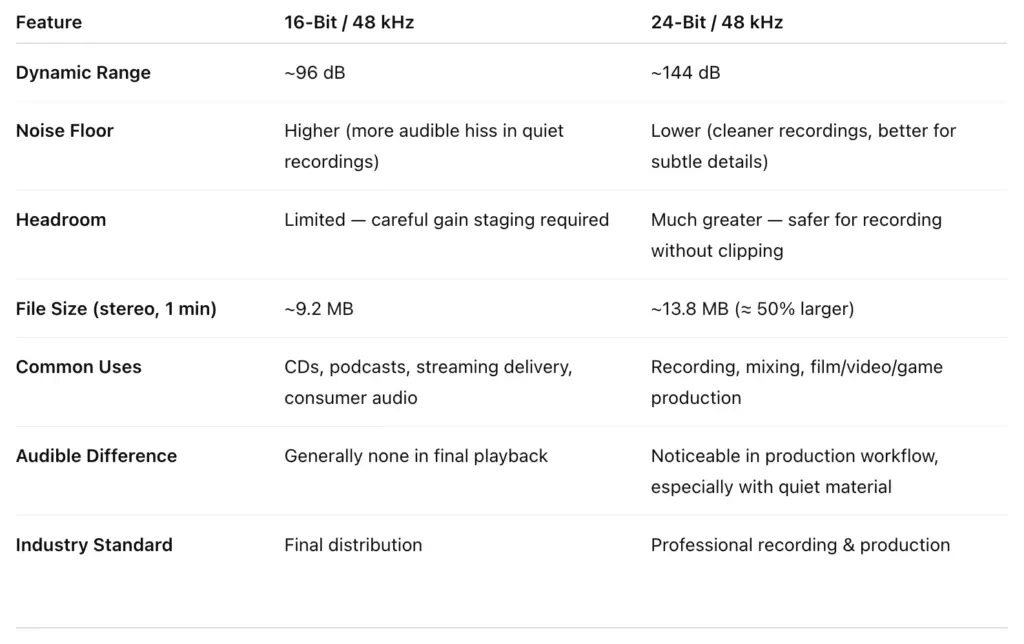Click the 16-Bit / 48 kHz column header
Viewport: 1024px width, 644px height.
click(348, 22)
